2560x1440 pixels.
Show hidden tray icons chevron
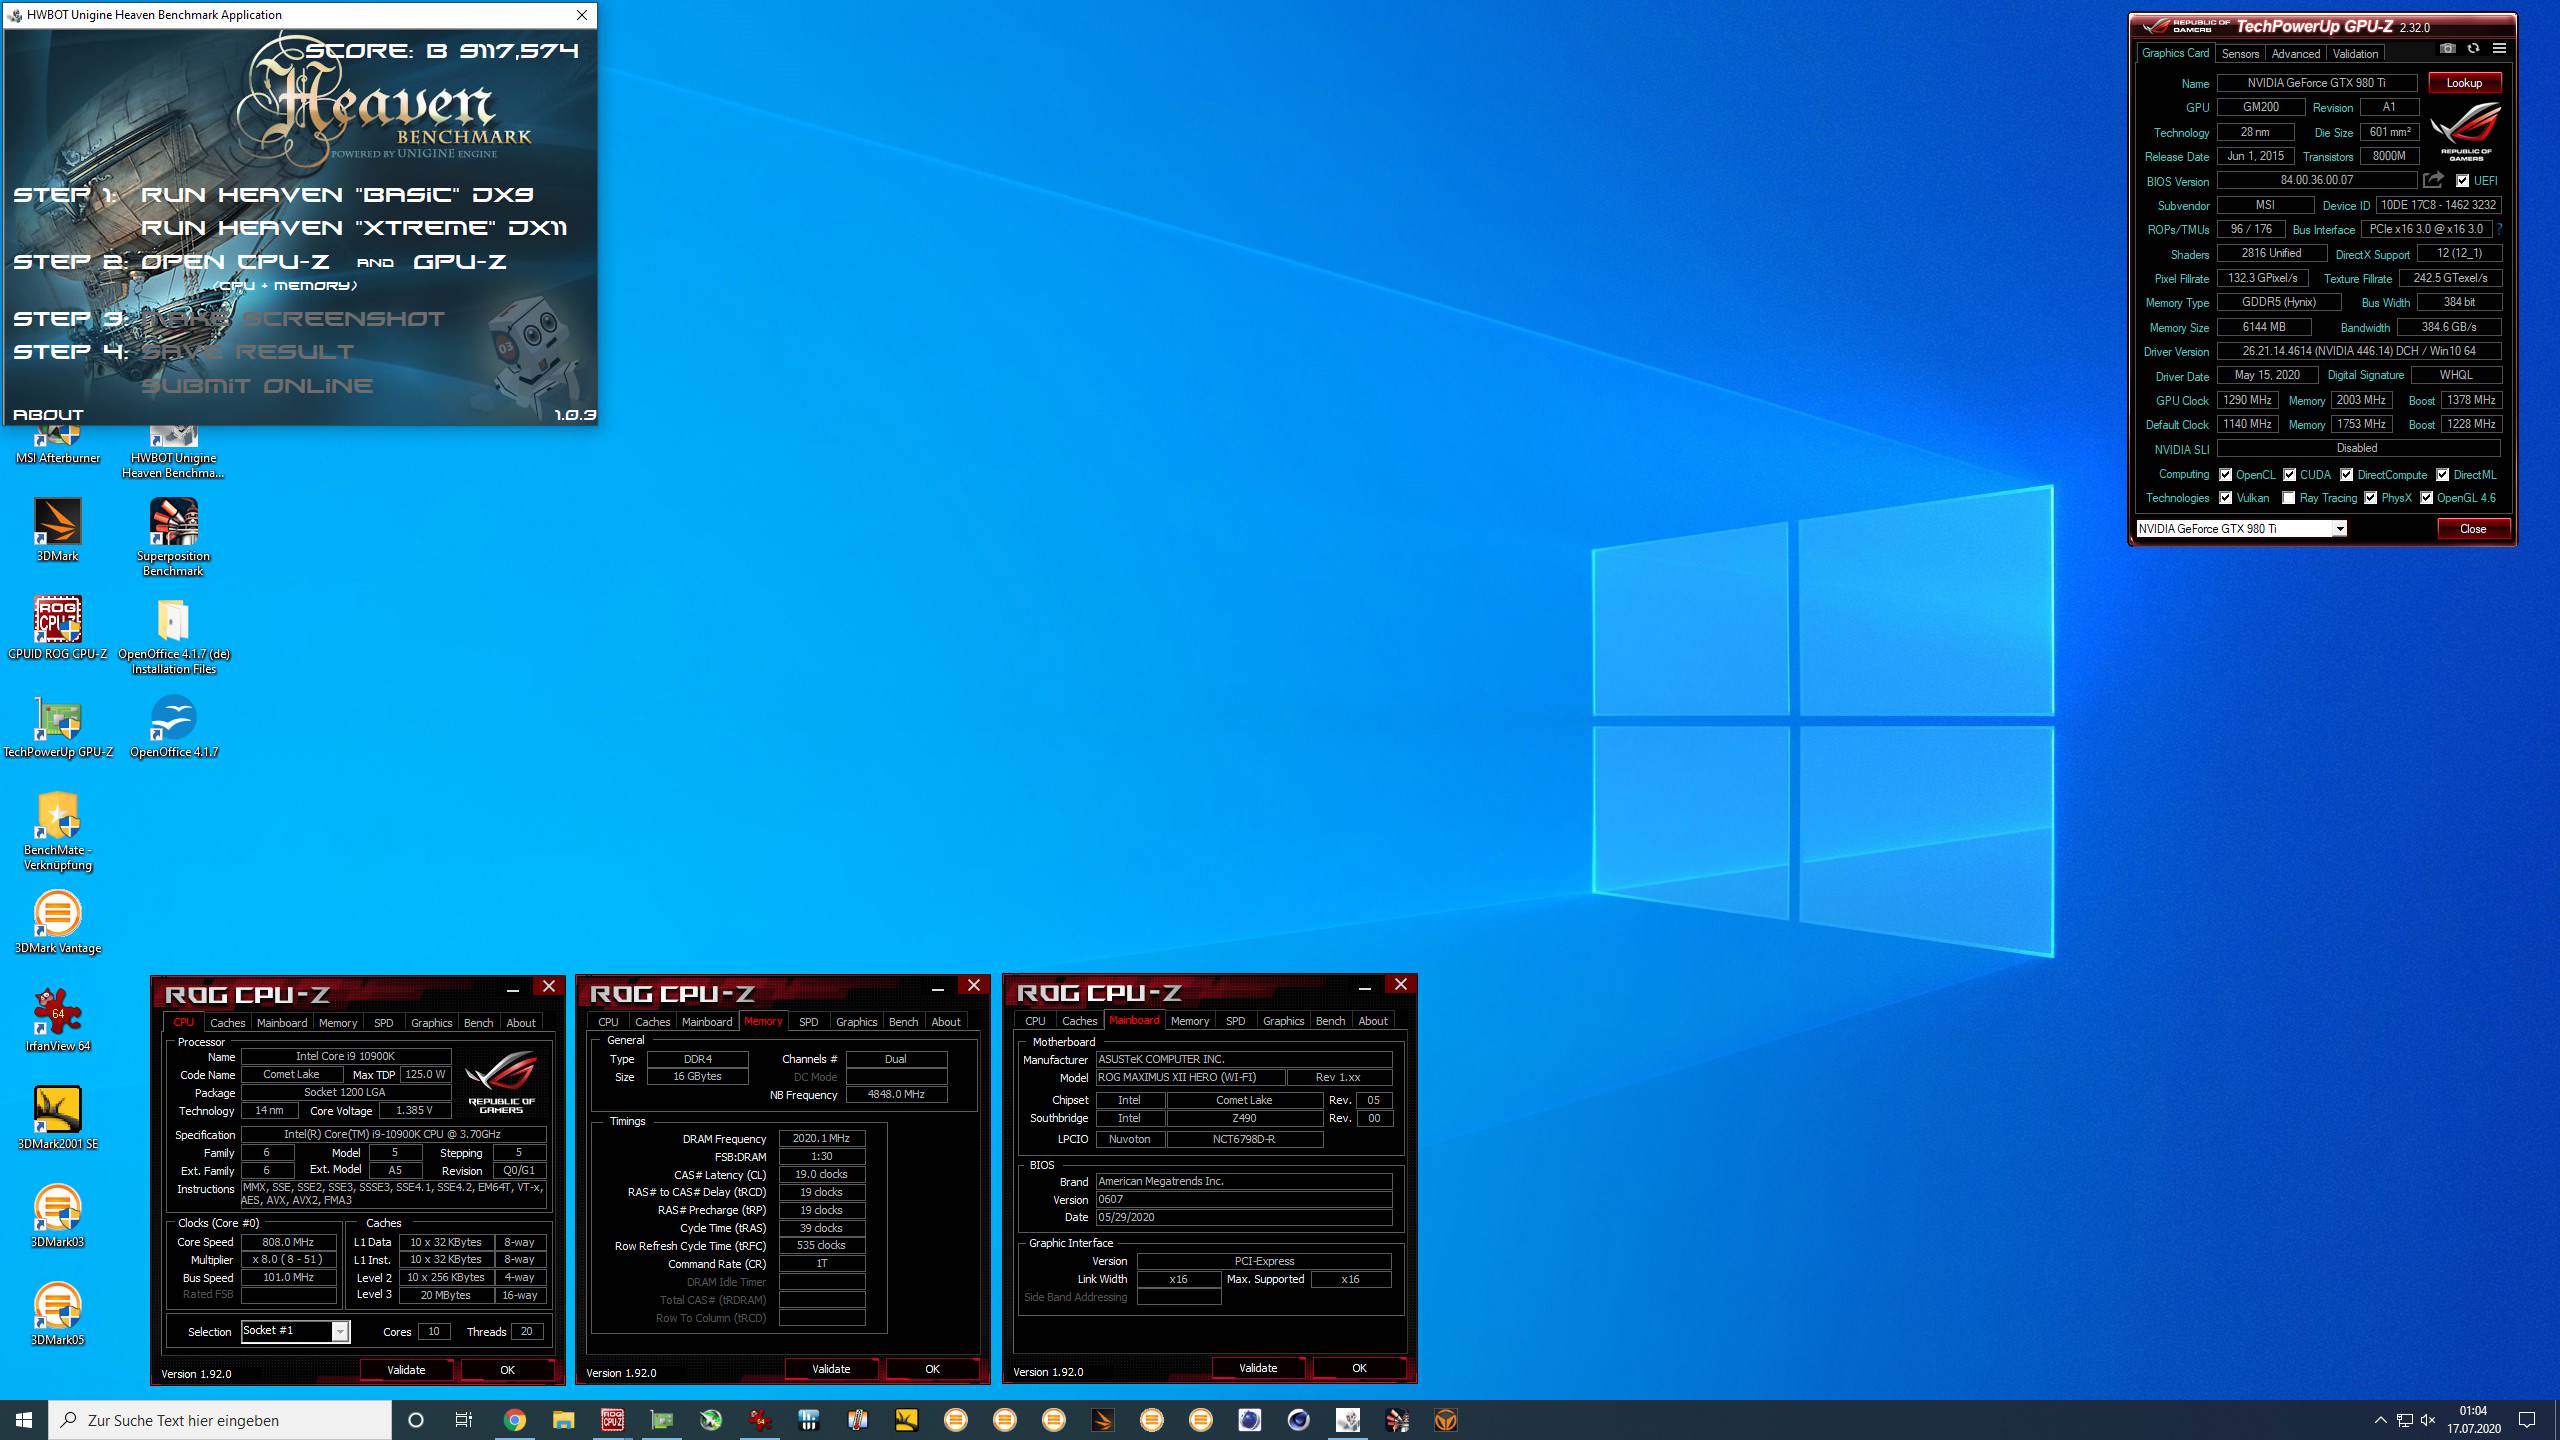2380,1420
